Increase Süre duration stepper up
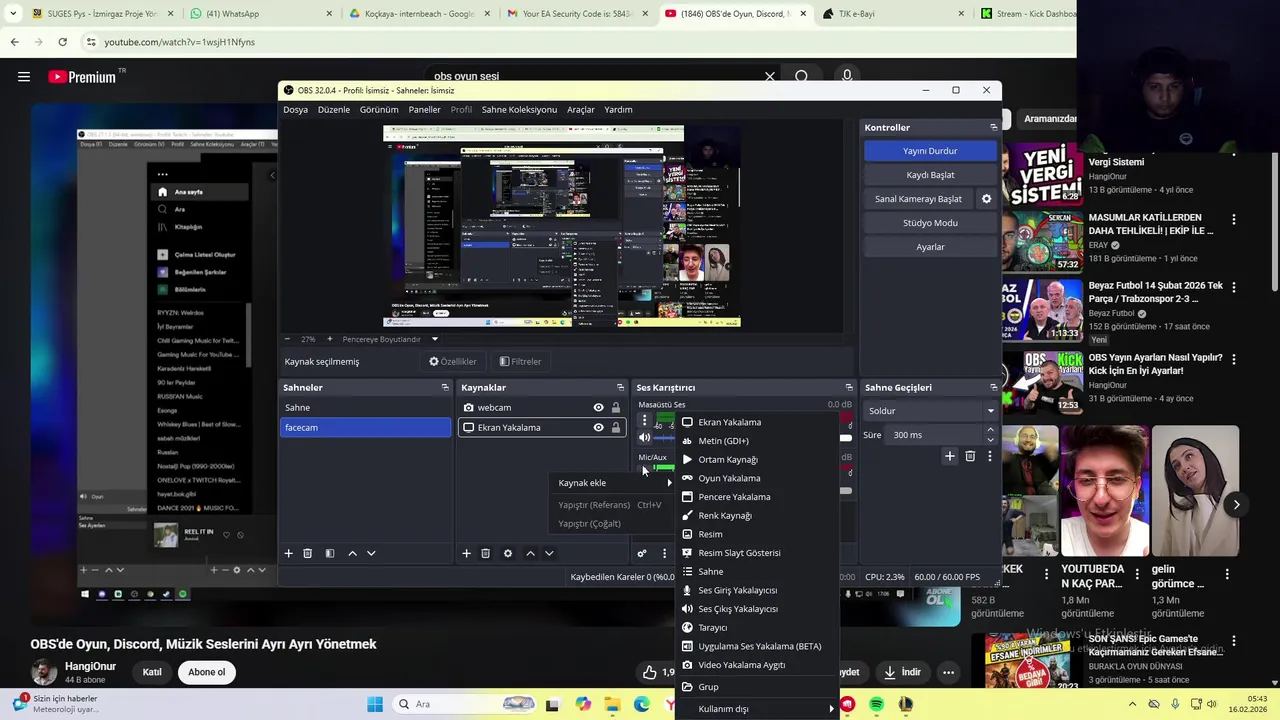Viewport: 1280px width, 720px height. coord(990,430)
